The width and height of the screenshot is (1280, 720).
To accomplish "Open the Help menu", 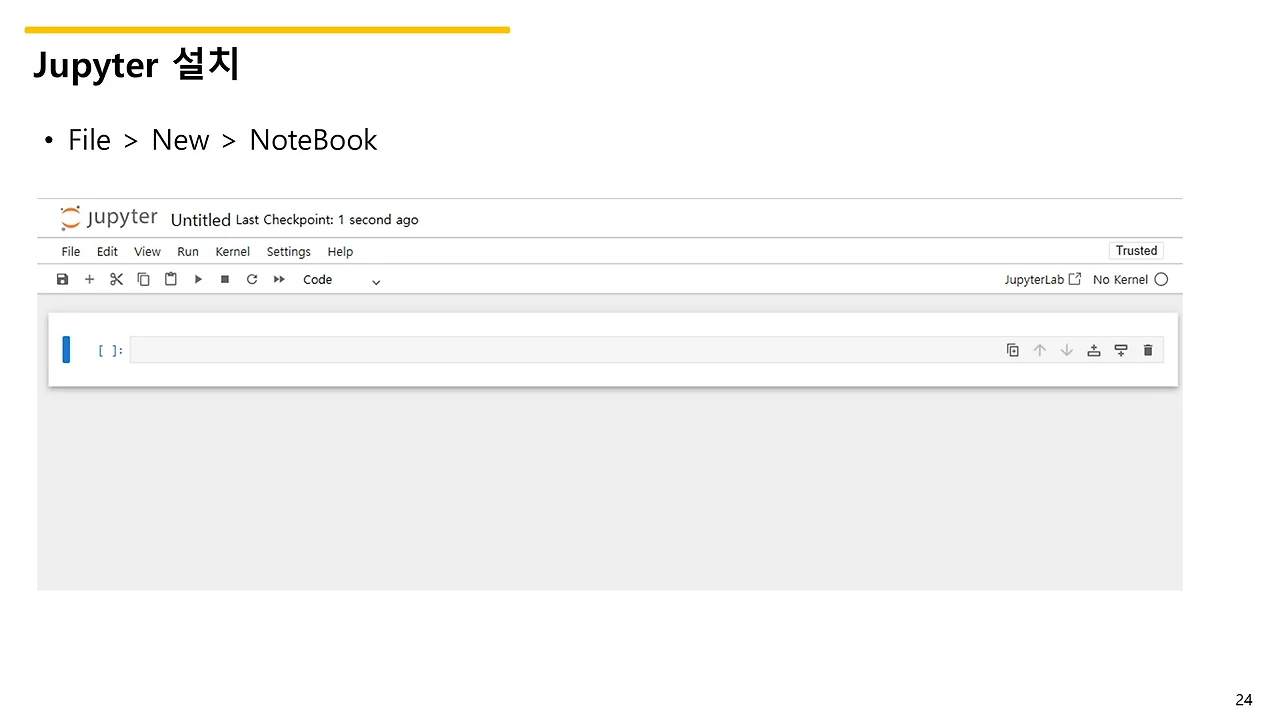I will click(340, 252).
